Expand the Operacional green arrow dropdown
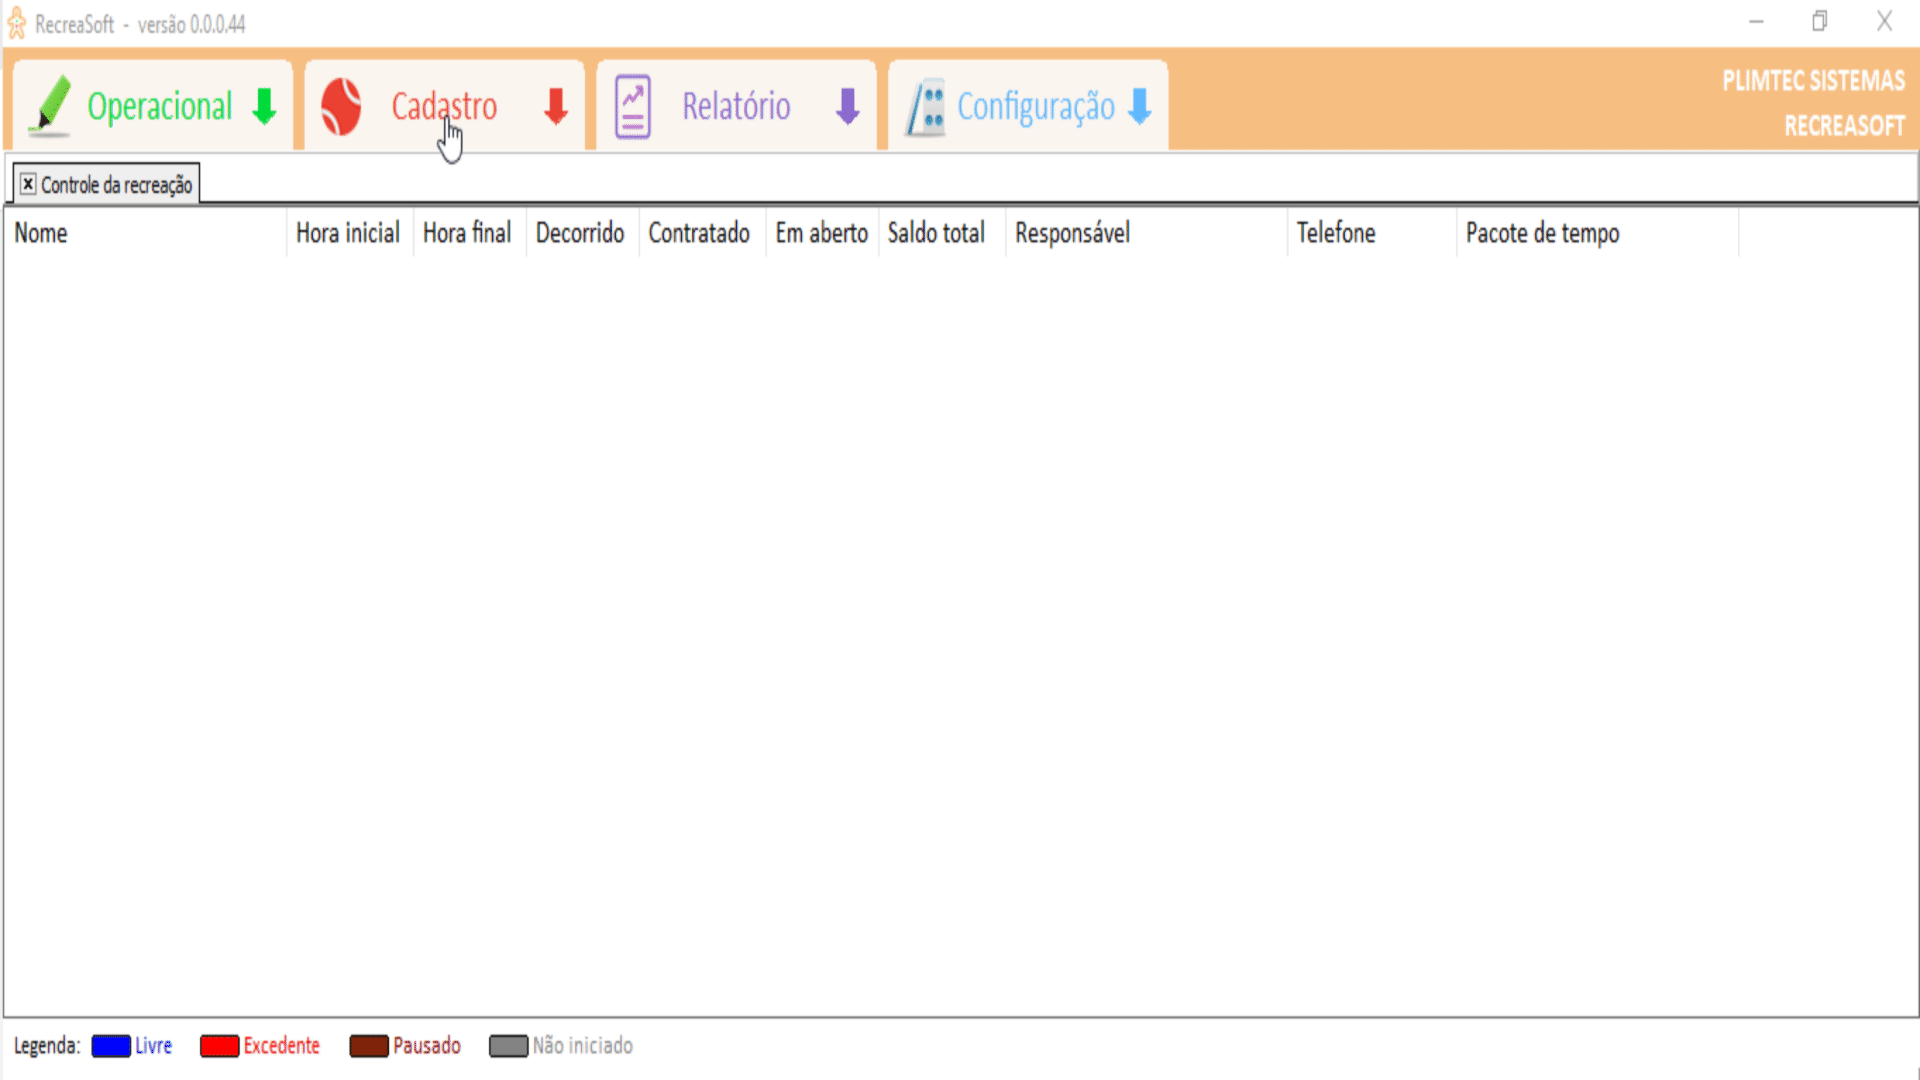The image size is (1920, 1080). (264, 106)
